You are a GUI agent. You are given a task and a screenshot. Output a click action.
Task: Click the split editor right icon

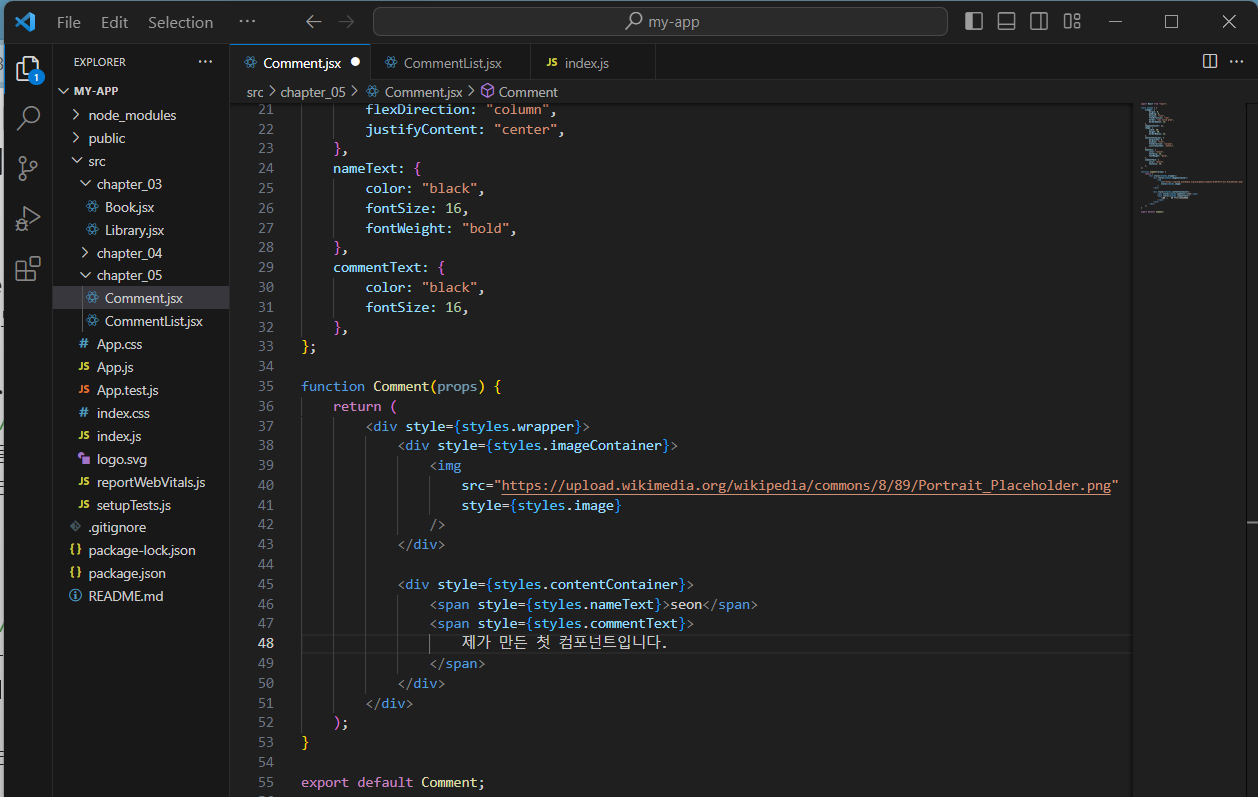1209,62
